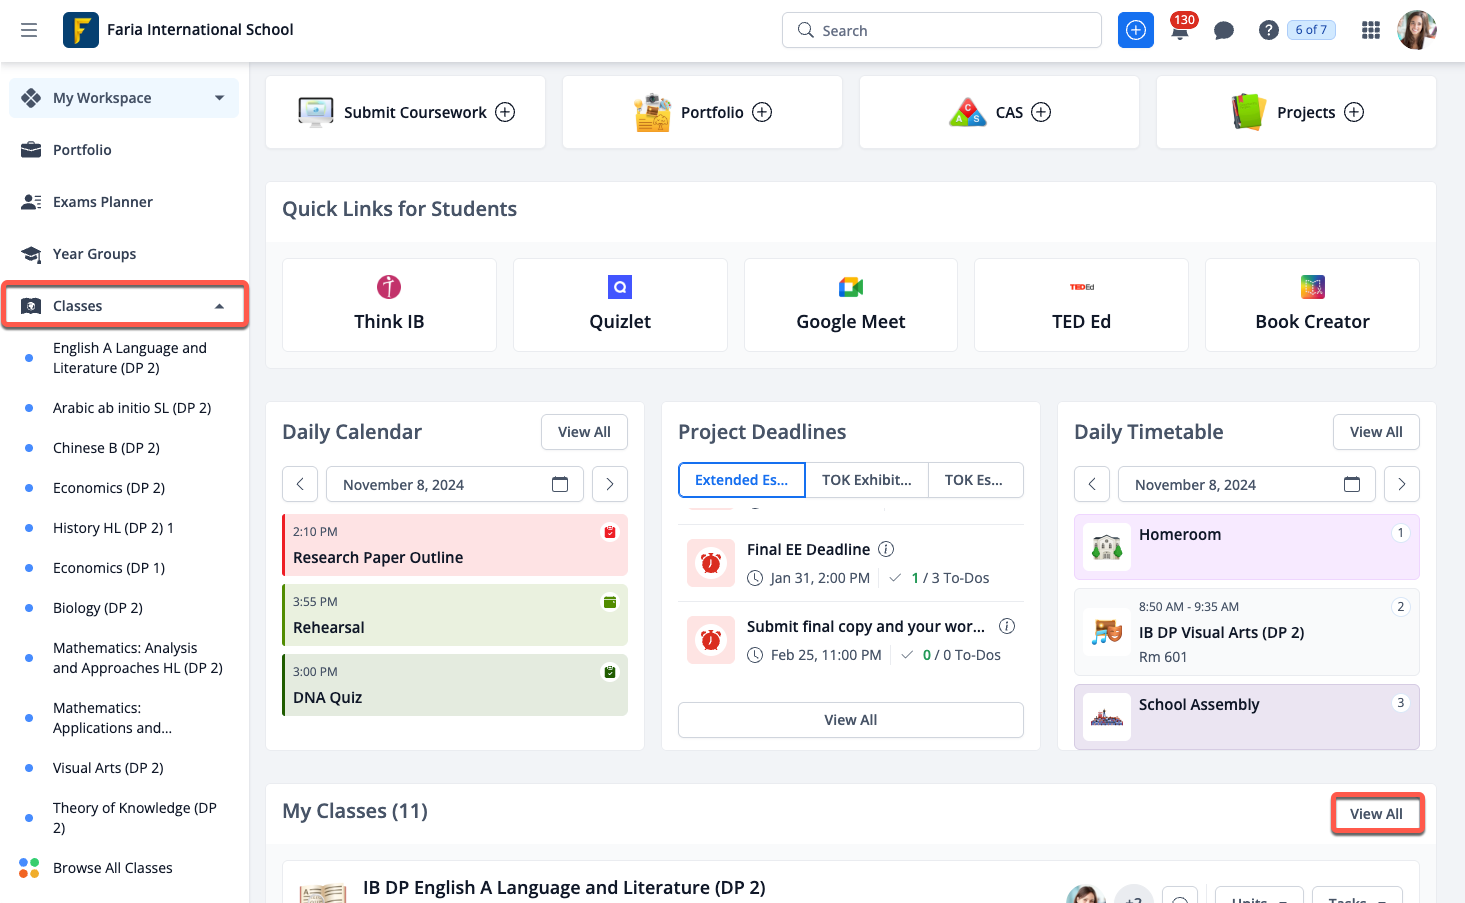Open the user profile avatar
Image resolution: width=1465 pixels, height=903 pixels.
[1415, 30]
